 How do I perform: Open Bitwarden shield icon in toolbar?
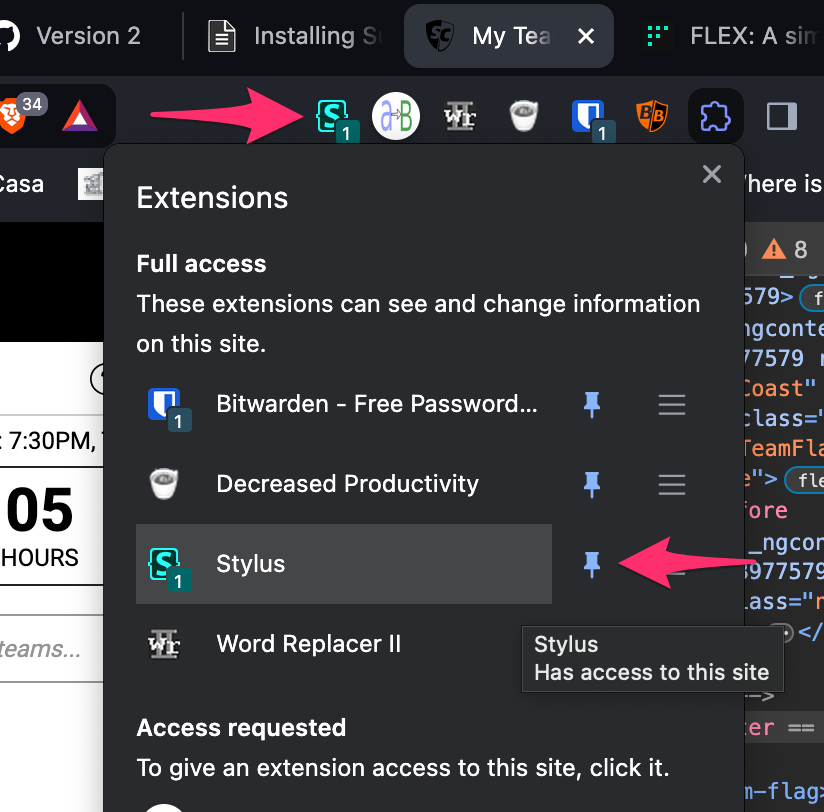pyautogui.click(x=592, y=118)
